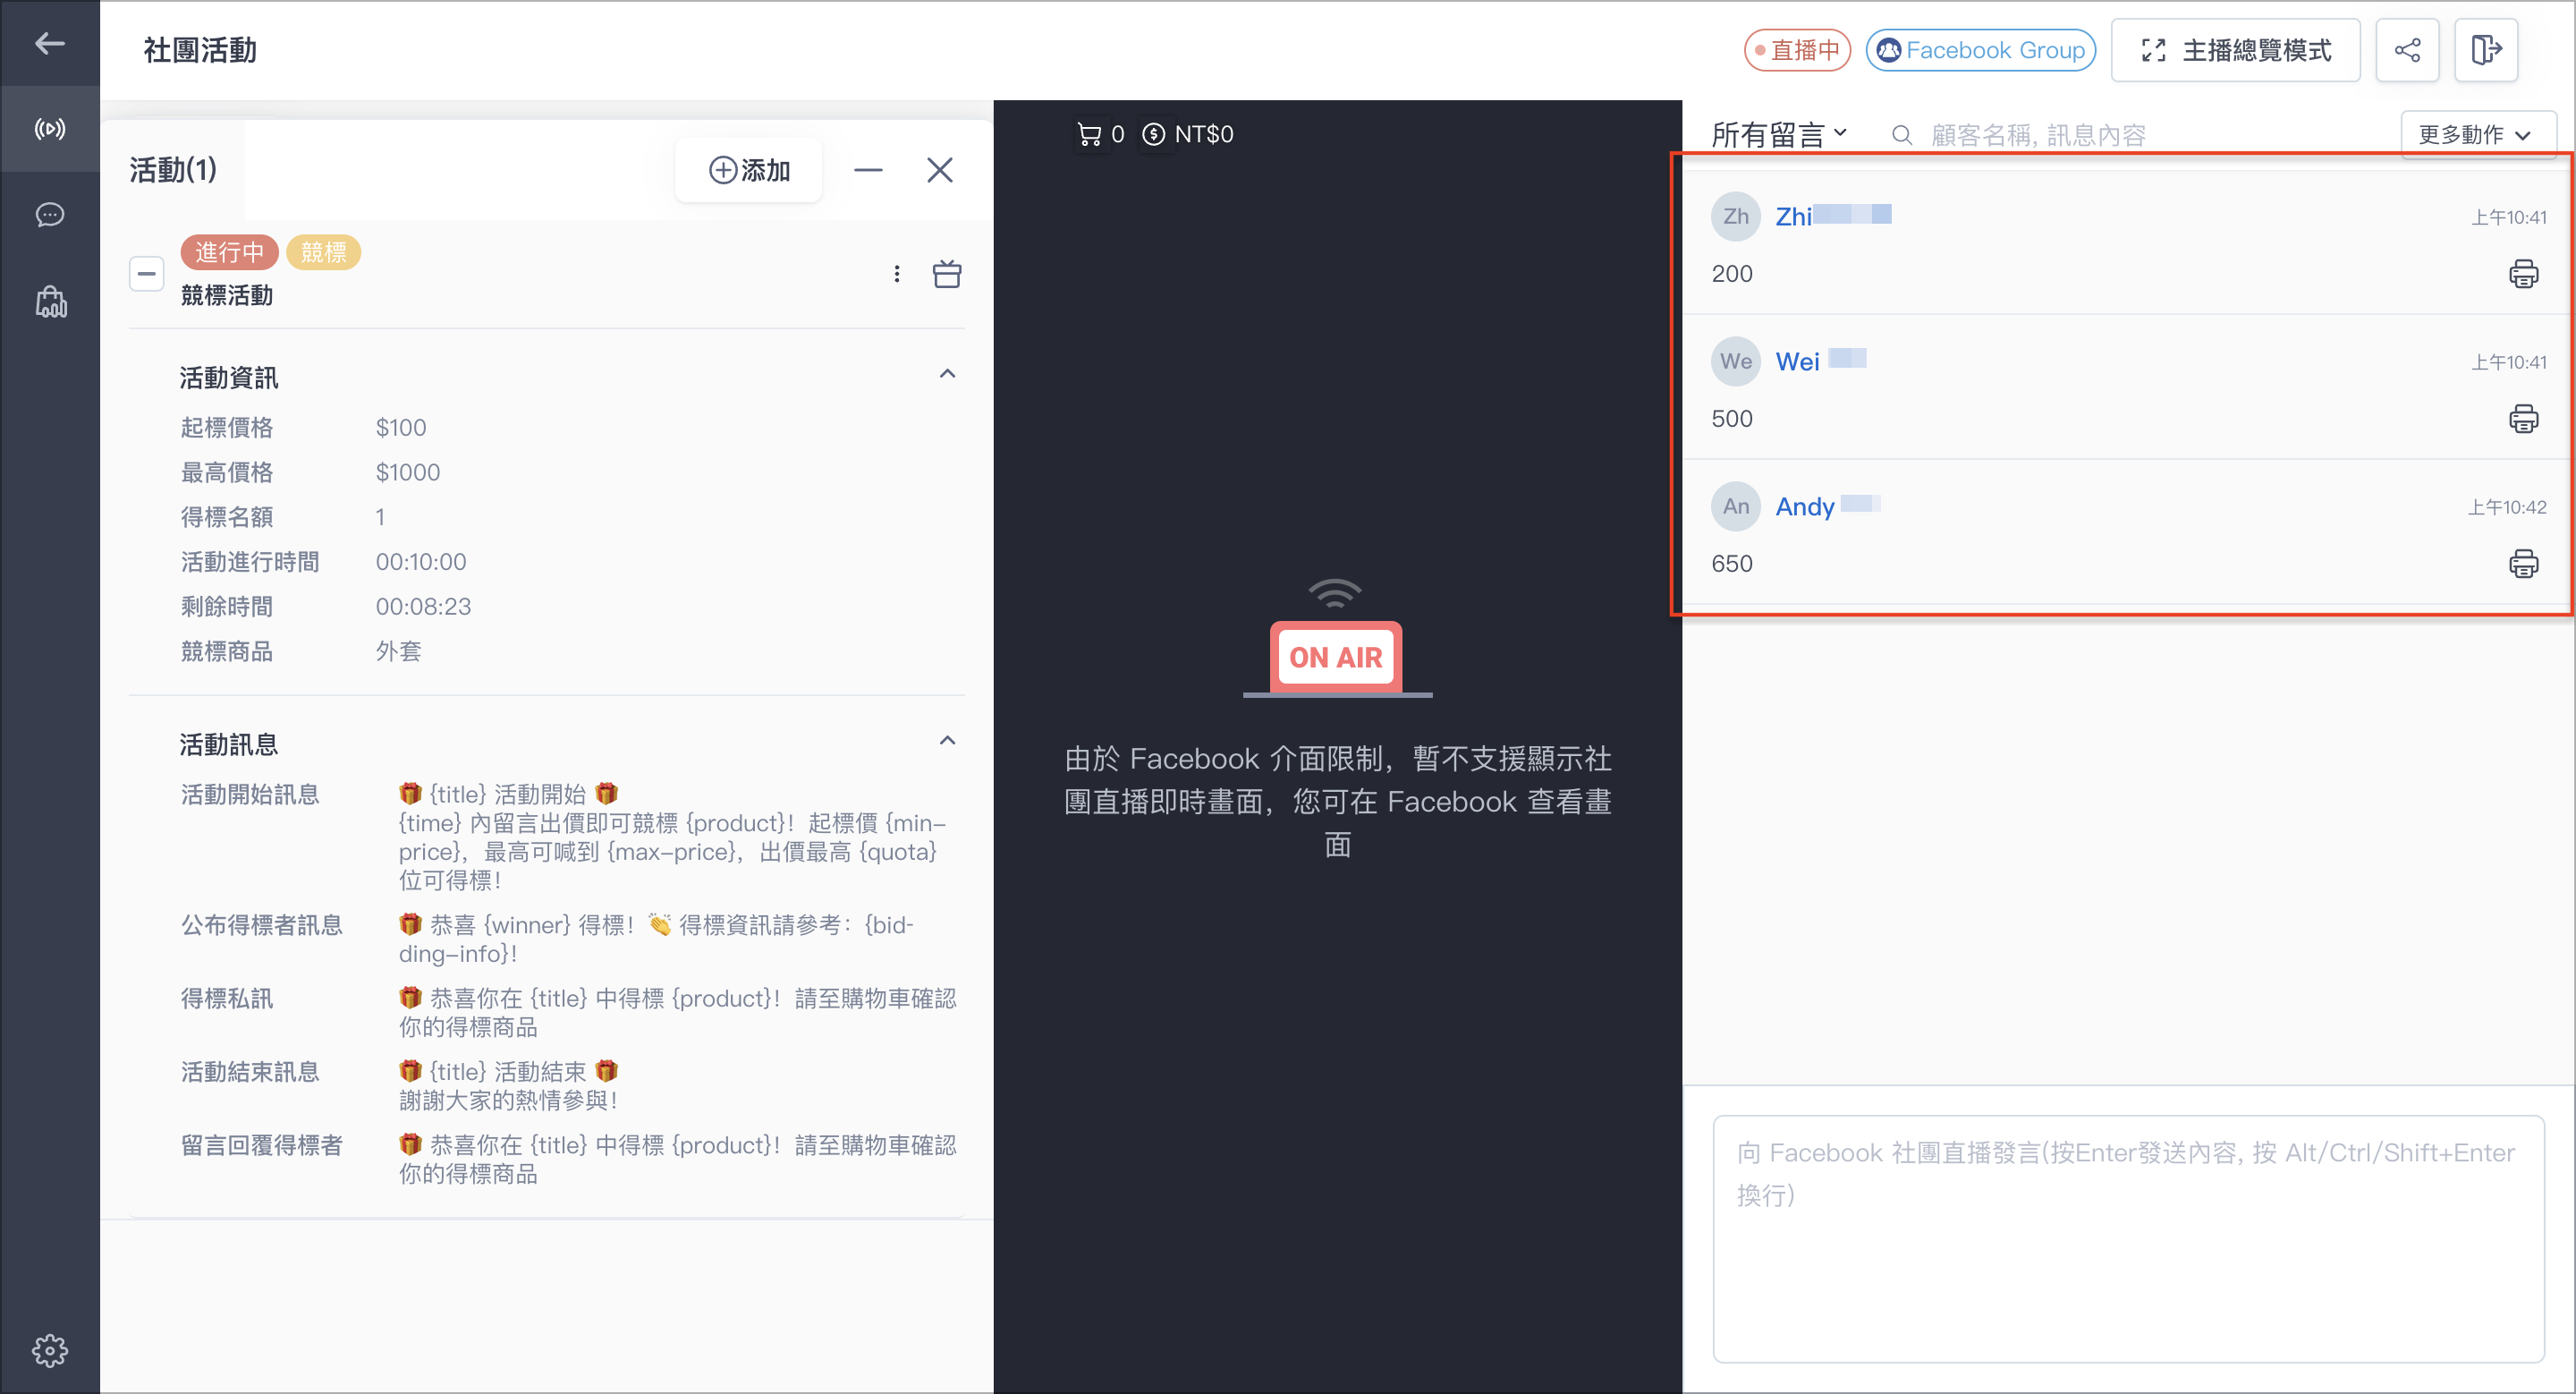Screen dimensions: 2576x1394
Task: Add a new activity with 添加
Action: [x=749, y=170]
